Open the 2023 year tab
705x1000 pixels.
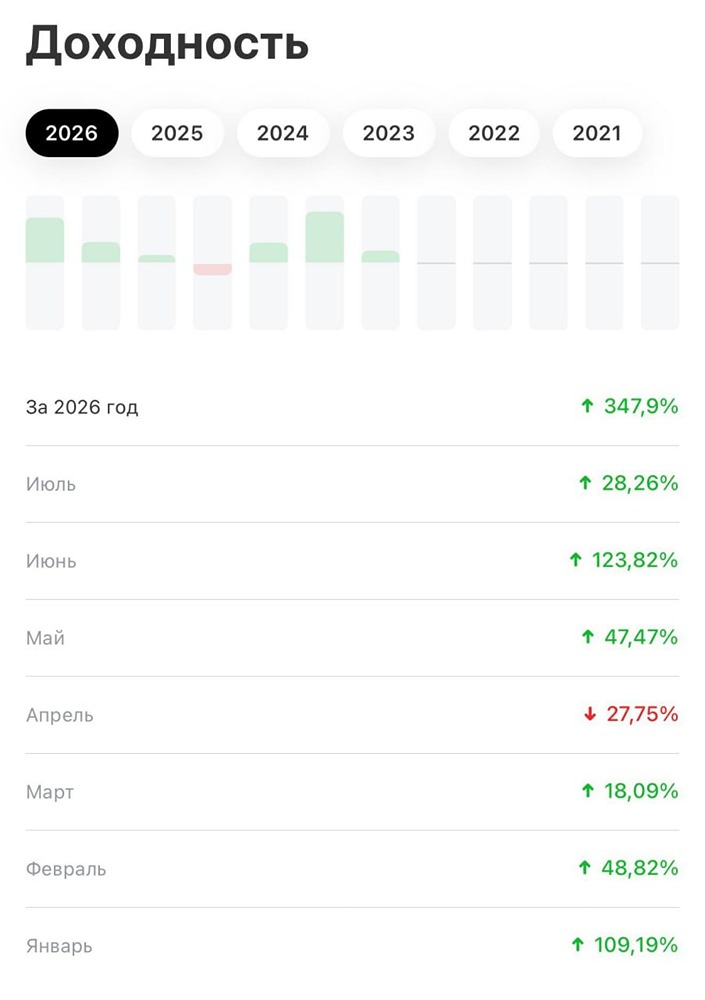tap(389, 133)
